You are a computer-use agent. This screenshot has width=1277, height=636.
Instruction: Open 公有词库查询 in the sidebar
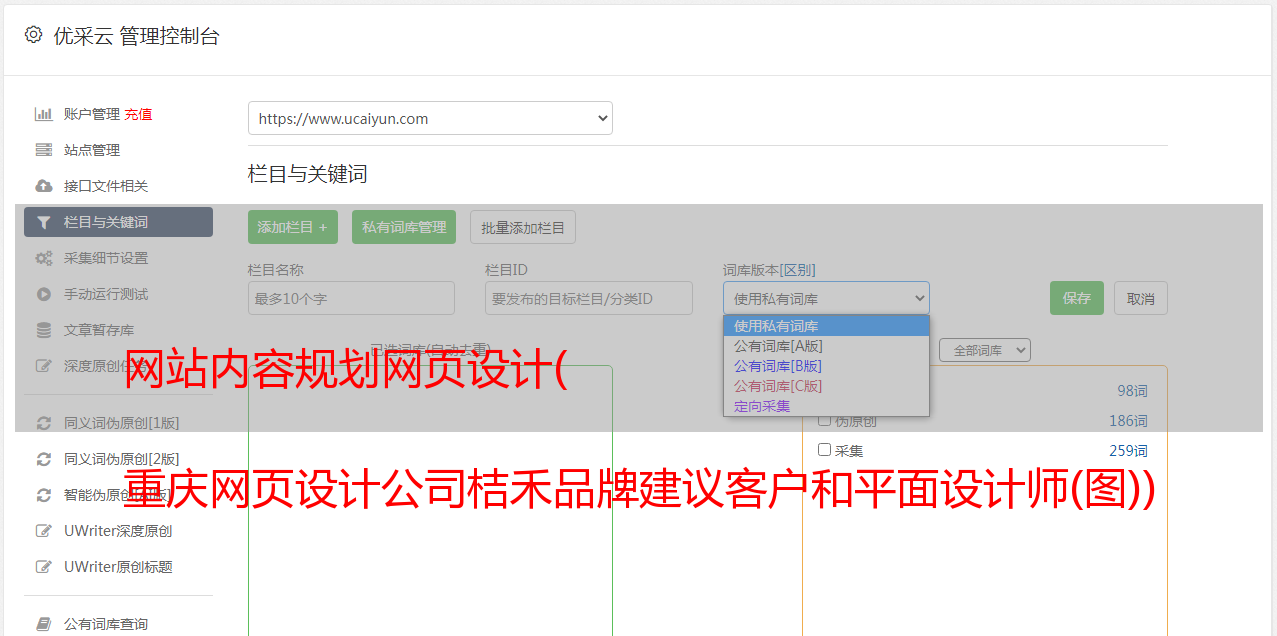(106, 624)
